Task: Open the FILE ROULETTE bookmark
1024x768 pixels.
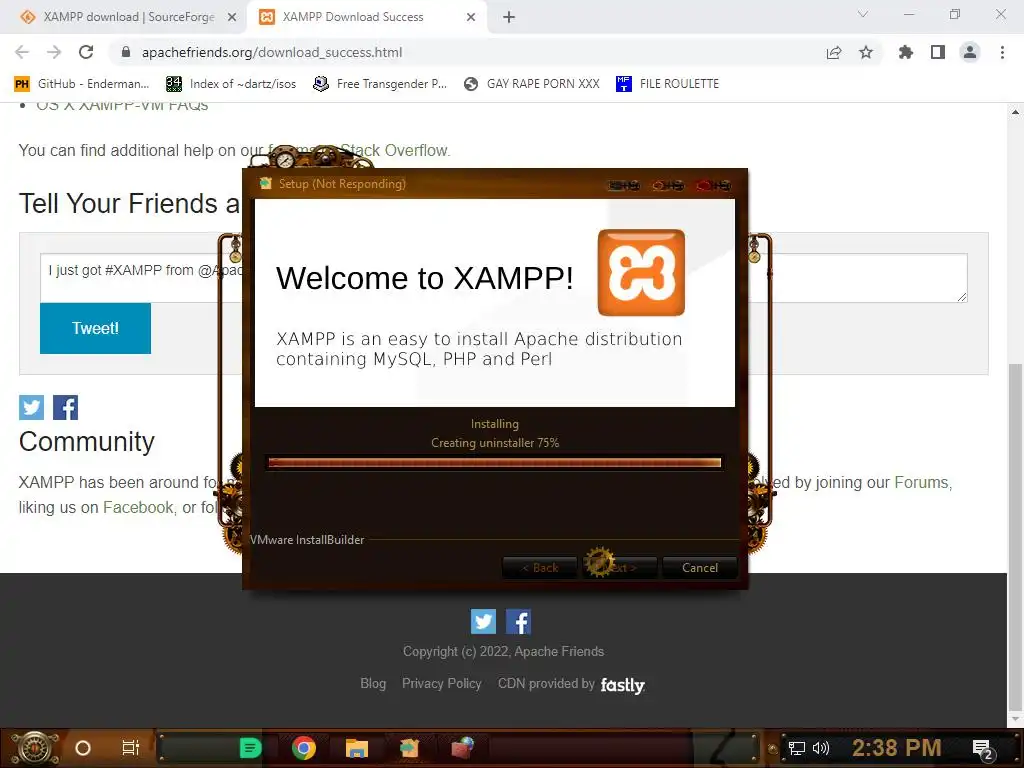Action: click(x=667, y=84)
